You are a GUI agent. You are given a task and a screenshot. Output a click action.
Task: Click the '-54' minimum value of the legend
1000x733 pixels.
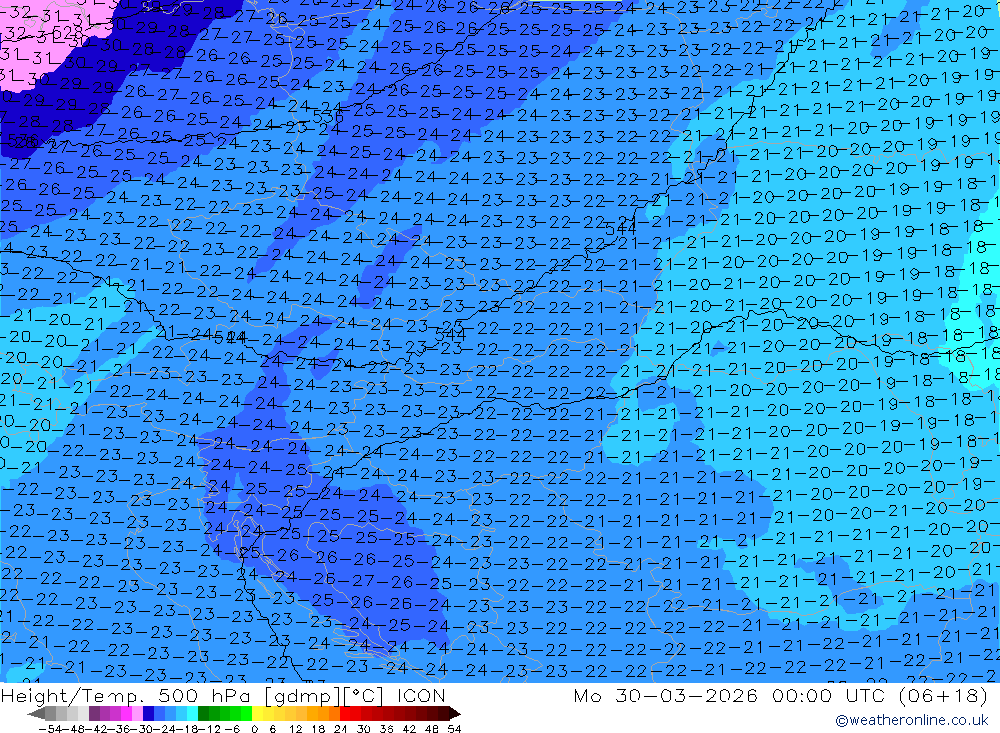[x=50, y=729]
